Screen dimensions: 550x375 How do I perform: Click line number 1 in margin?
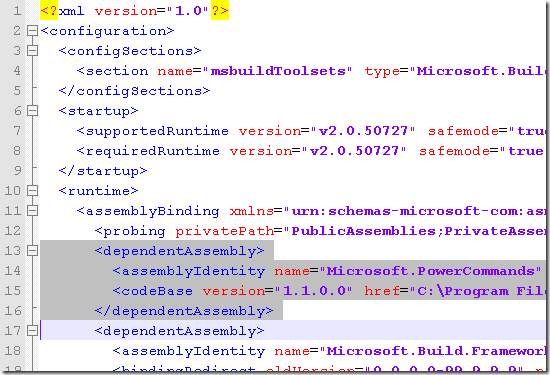pos(17,11)
